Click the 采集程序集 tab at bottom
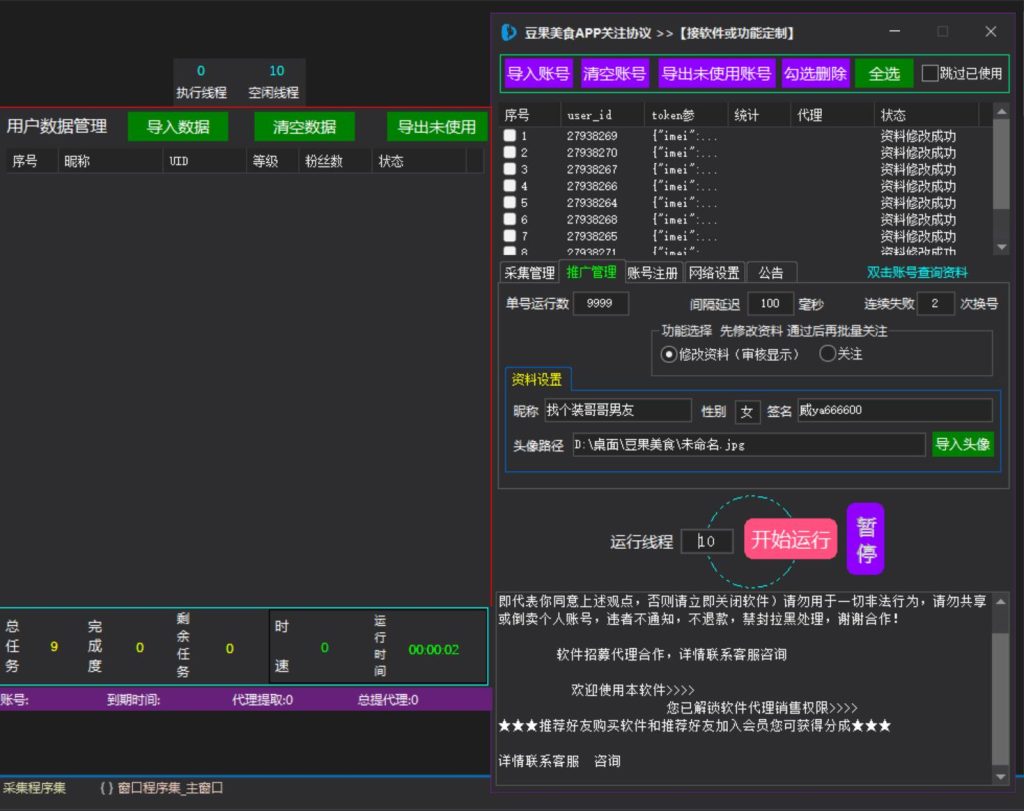The height and width of the screenshot is (811, 1024). click(34, 787)
